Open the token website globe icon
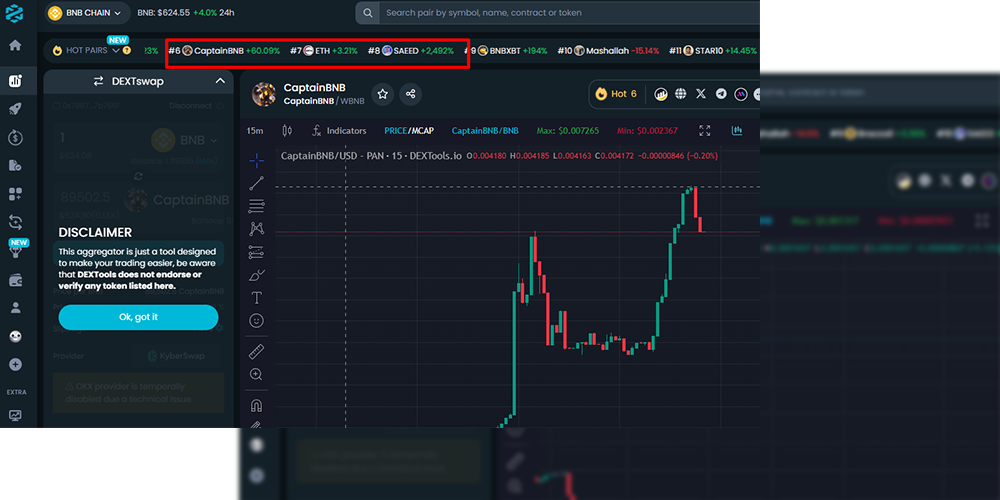The width and height of the screenshot is (1000, 500). coord(680,94)
